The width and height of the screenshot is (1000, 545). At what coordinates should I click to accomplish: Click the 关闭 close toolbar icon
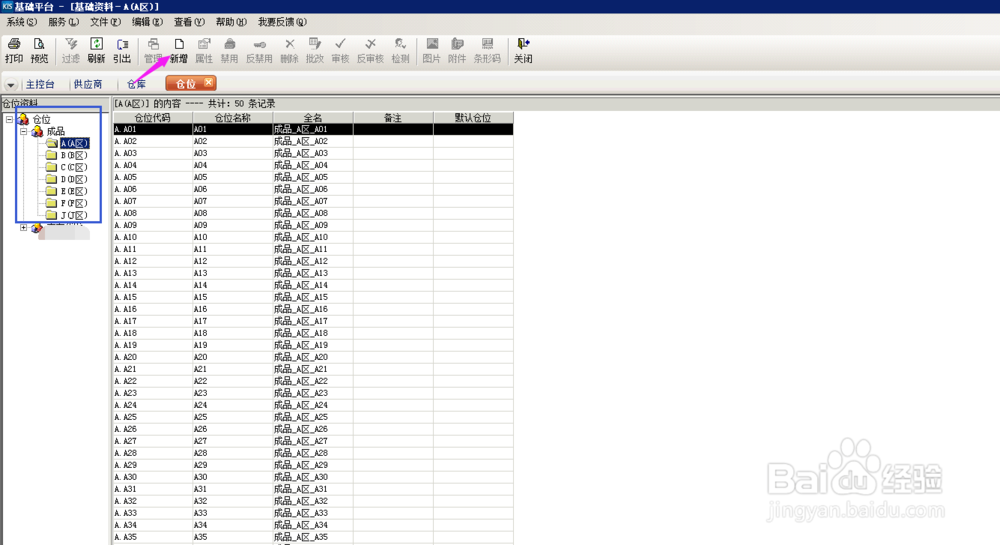(x=523, y=50)
